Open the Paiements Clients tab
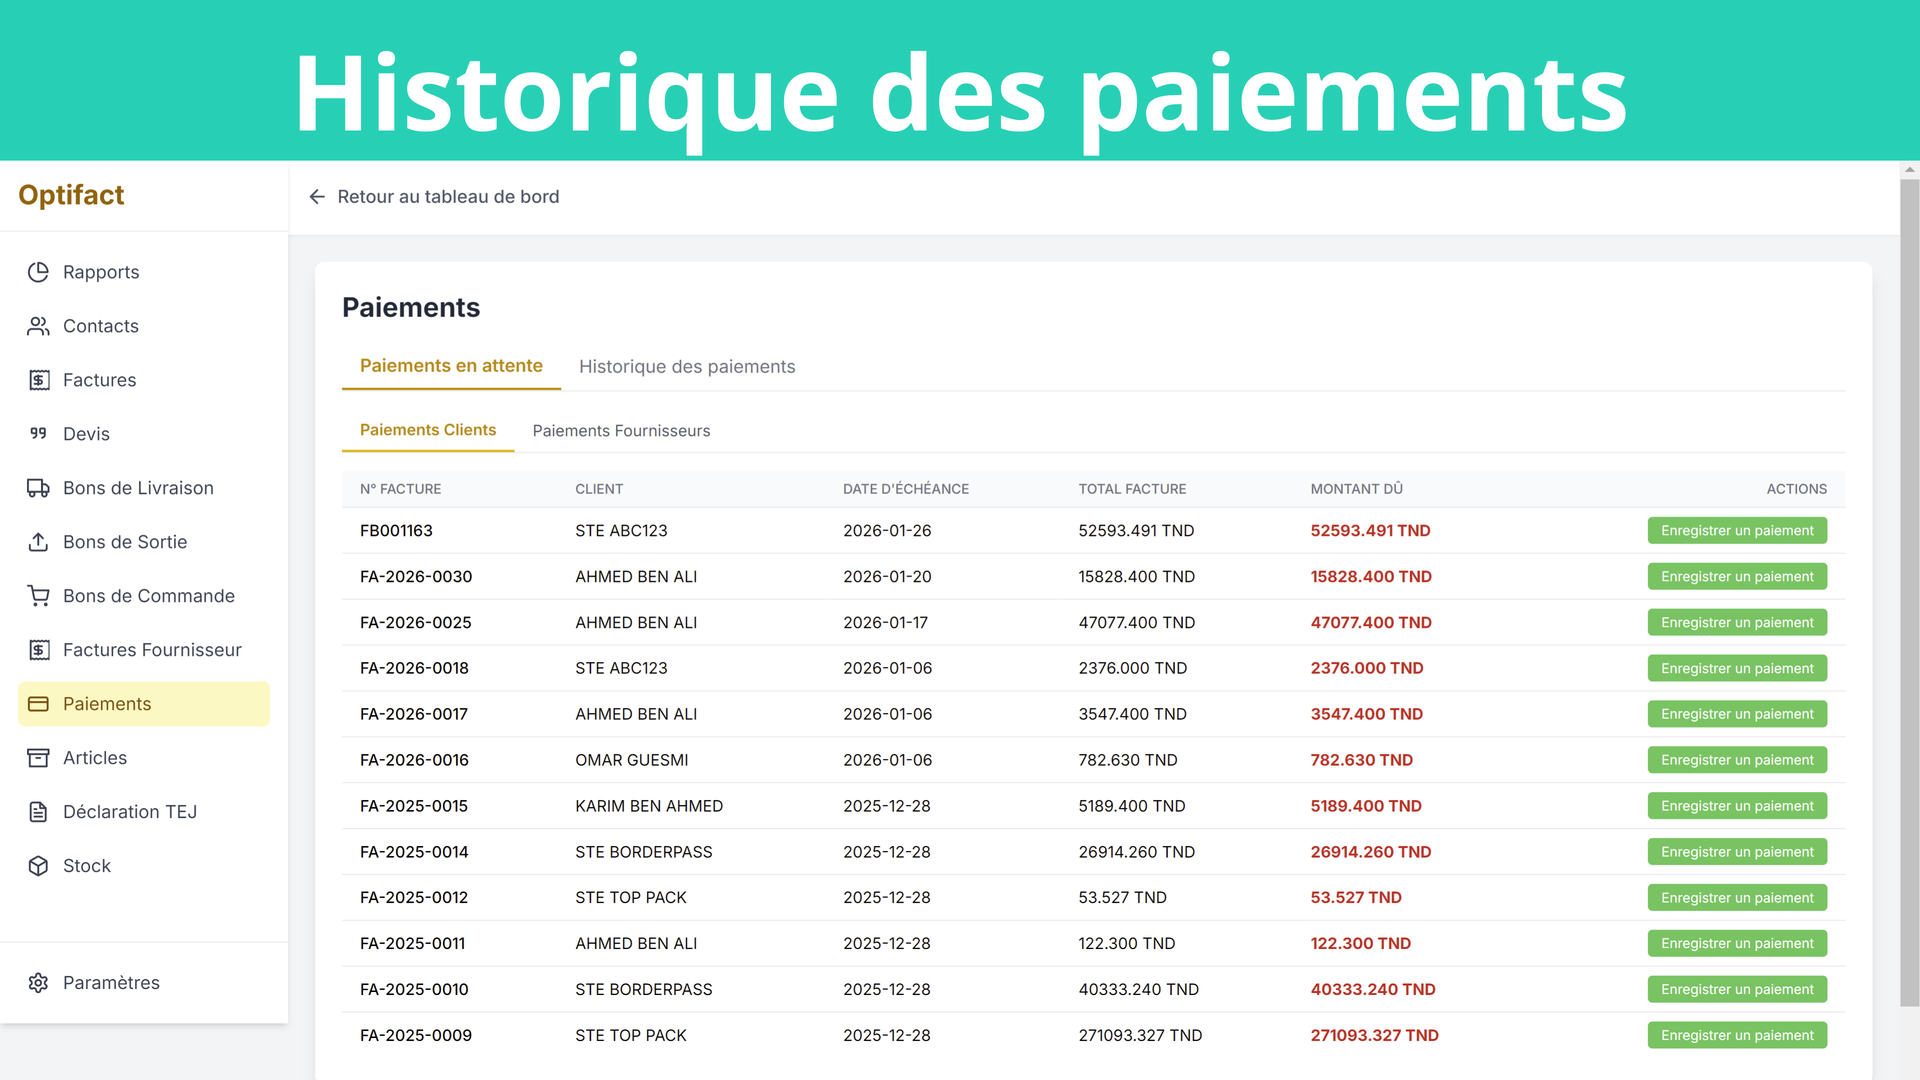1920x1080 pixels. (x=428, y=430)
